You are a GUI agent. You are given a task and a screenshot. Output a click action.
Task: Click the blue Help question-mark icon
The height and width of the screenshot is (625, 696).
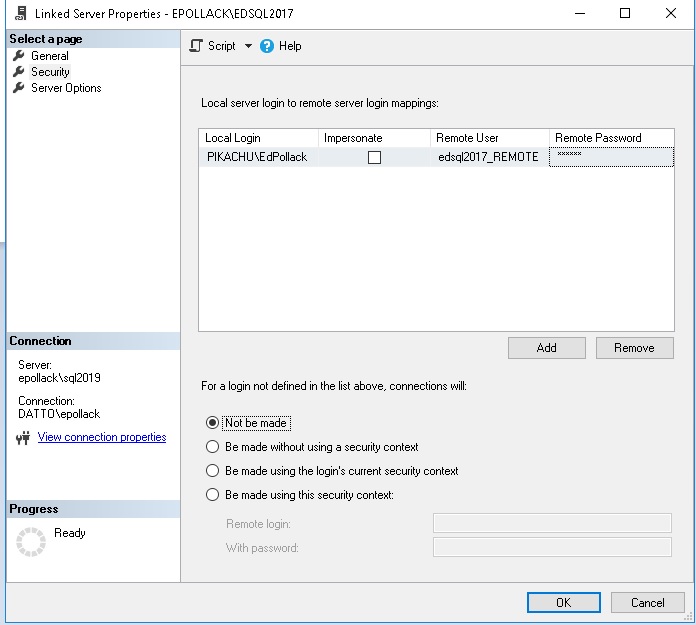[267, 46]
